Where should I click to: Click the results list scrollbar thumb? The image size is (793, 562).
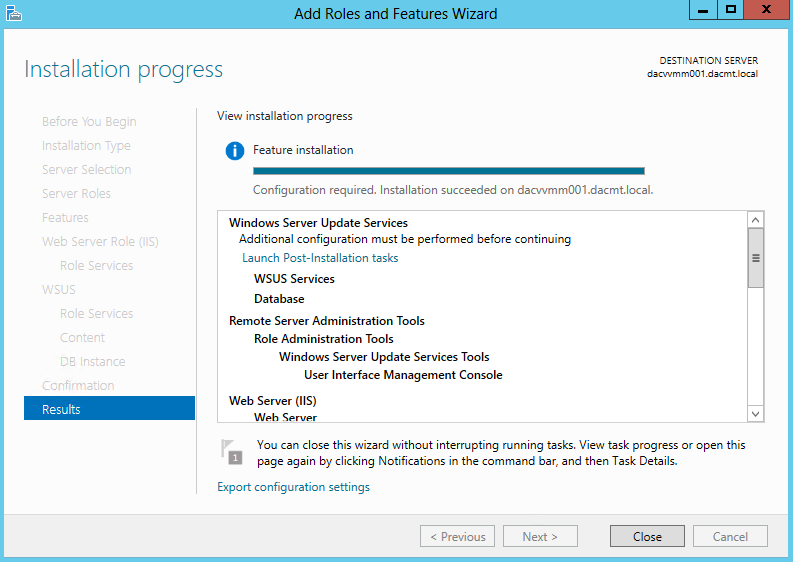point(755,258)
